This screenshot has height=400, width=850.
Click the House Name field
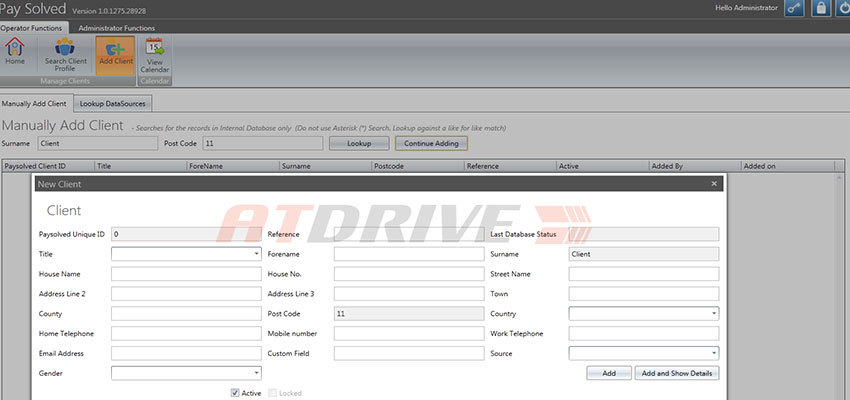pos(186,274)
